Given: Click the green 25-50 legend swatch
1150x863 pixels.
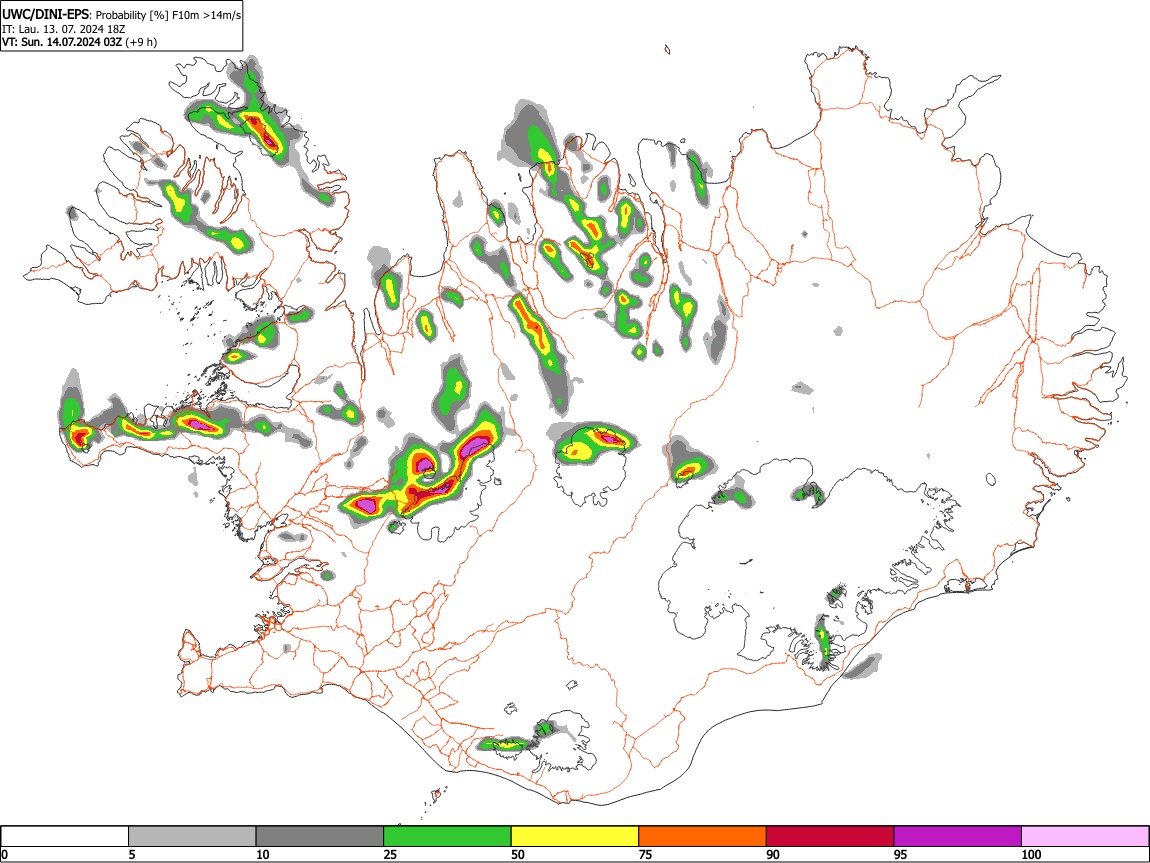Looking at the screenshot, I should pyautogui.click(x=447, y=837).
